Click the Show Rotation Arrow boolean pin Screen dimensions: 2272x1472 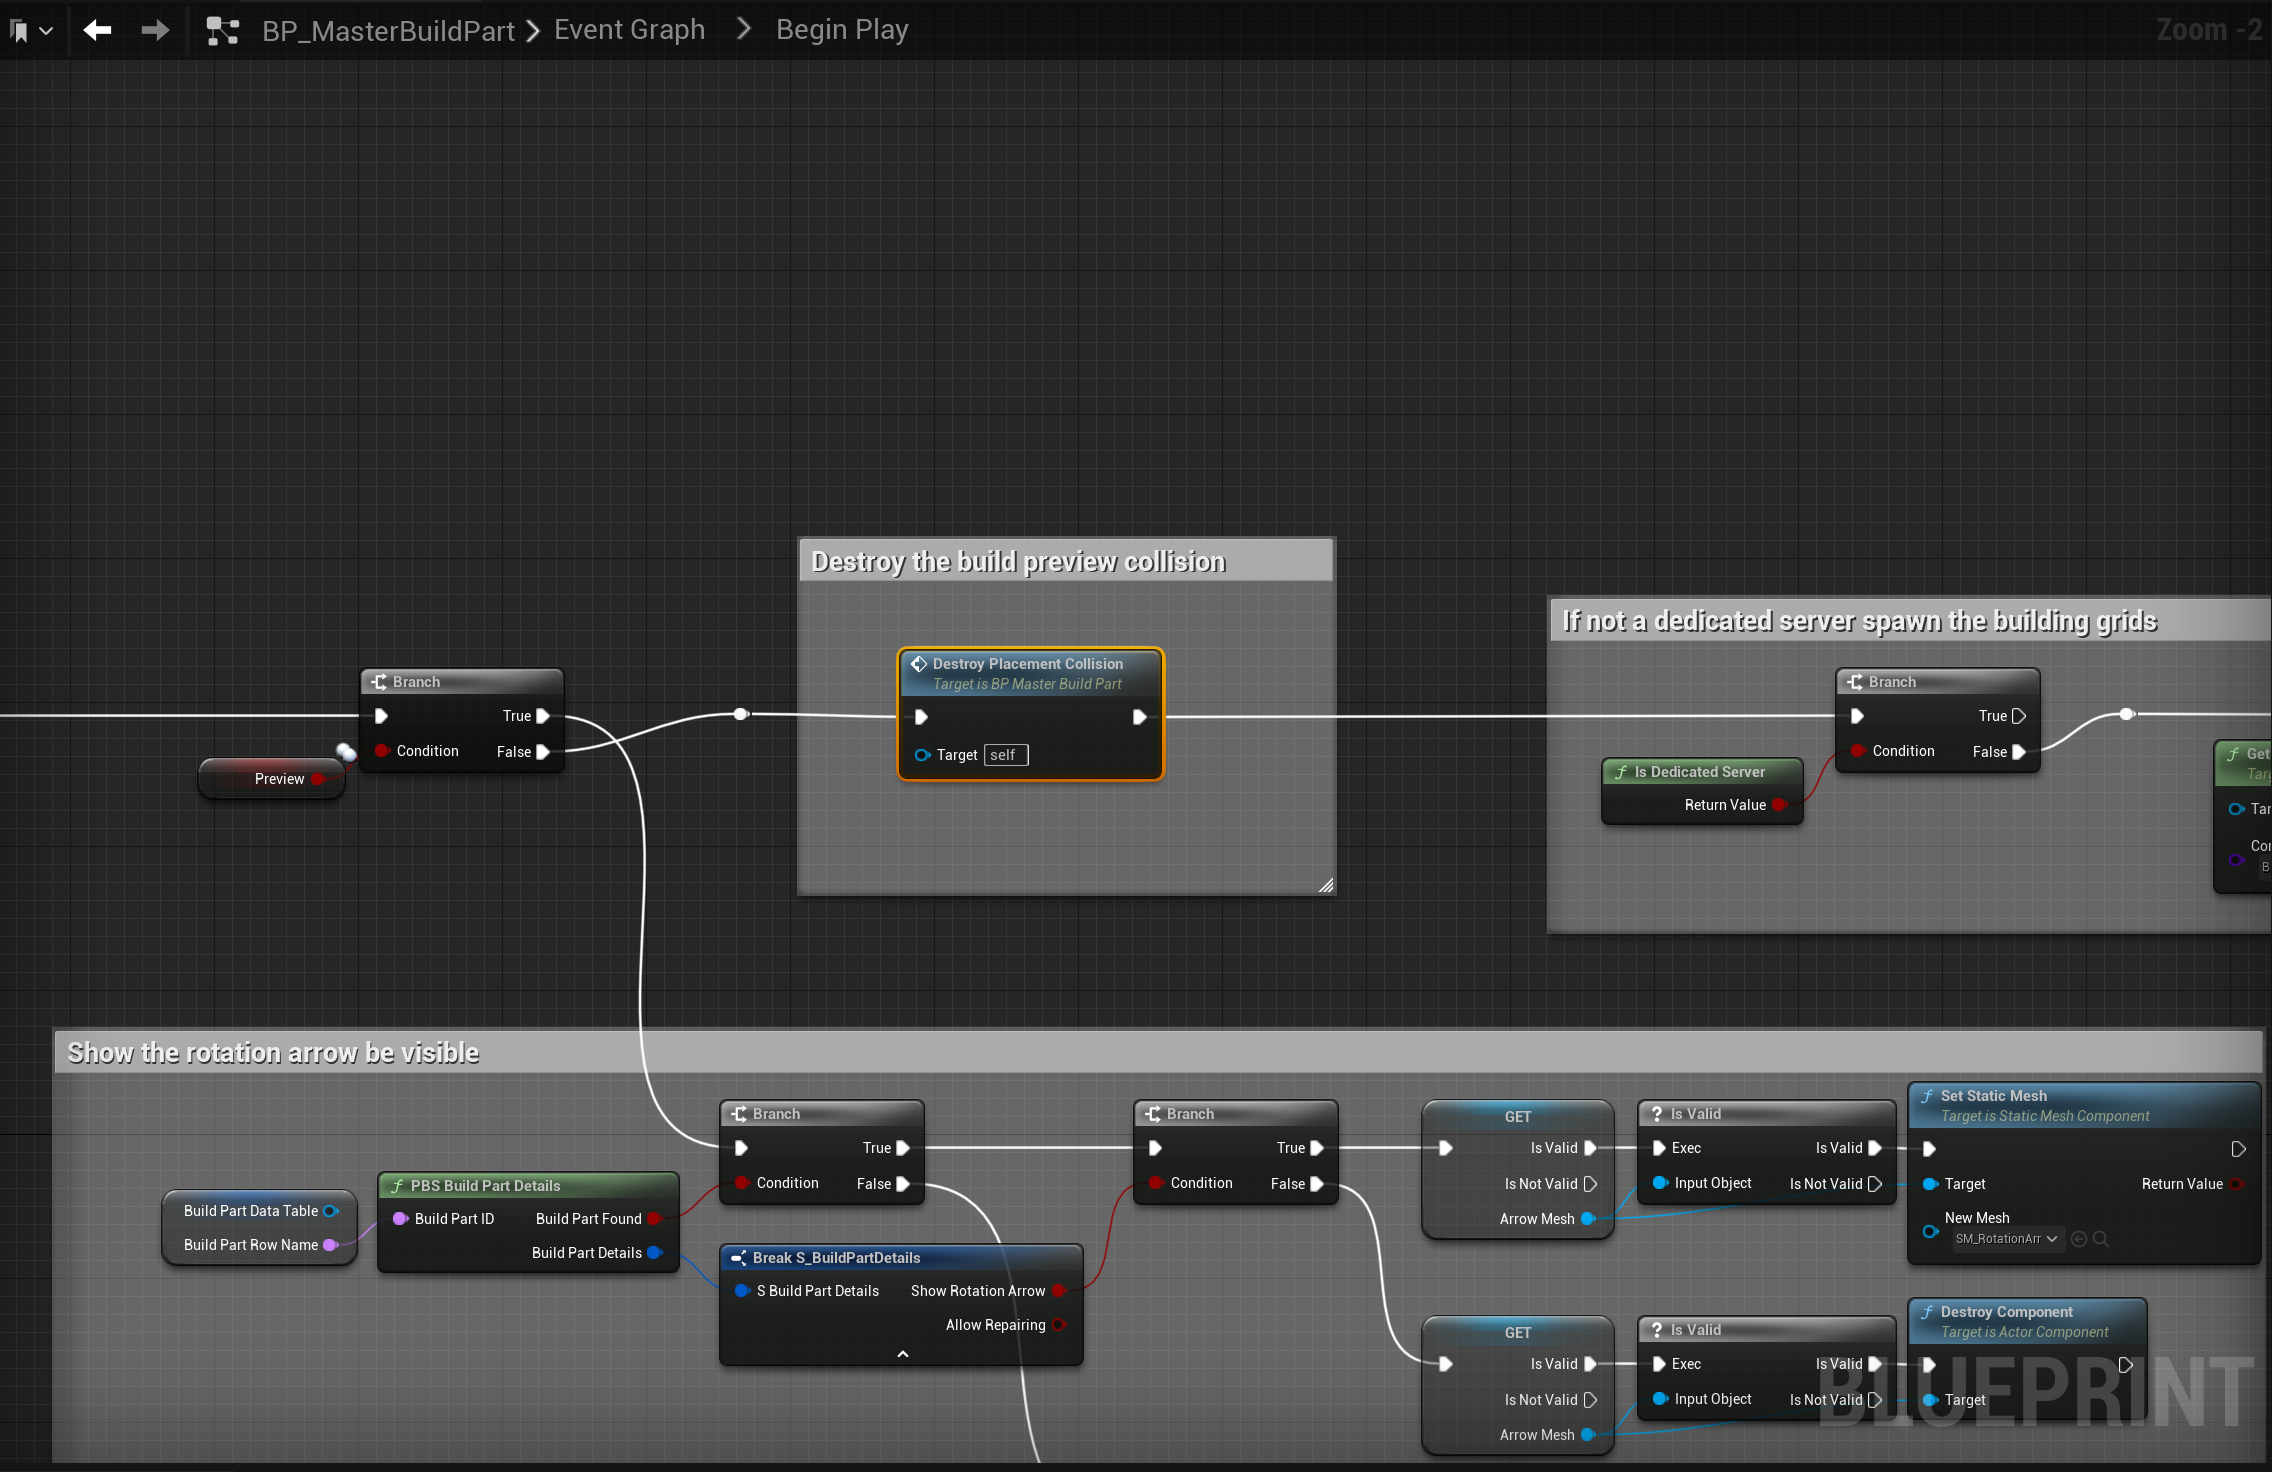click(x=1058, y=1291)
